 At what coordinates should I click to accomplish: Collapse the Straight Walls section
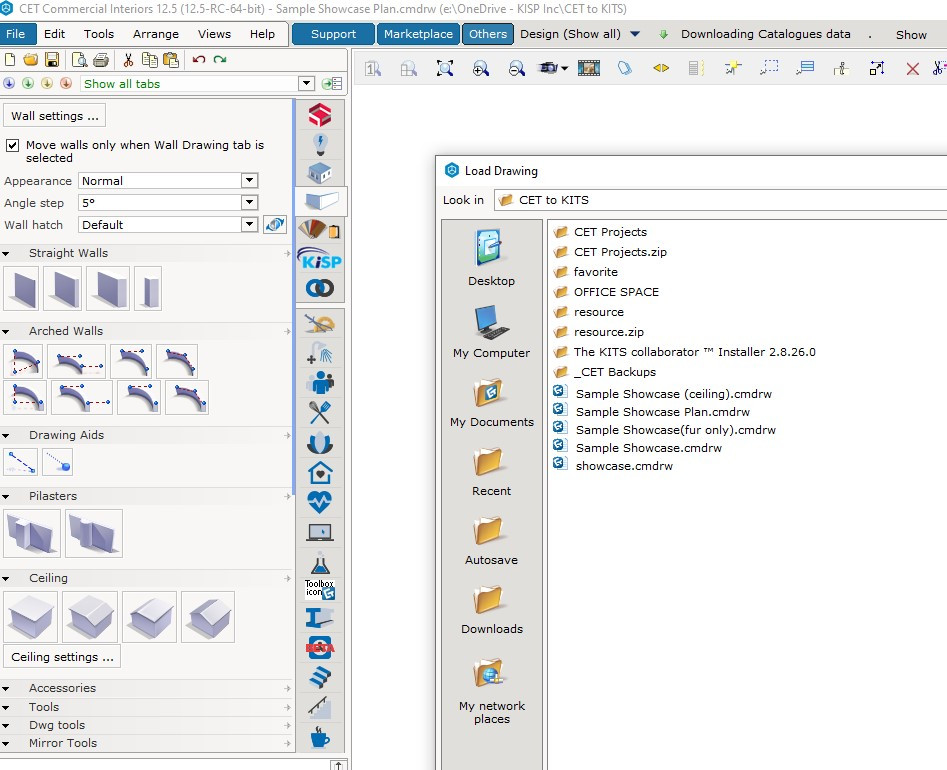click(x=5, y=254)
